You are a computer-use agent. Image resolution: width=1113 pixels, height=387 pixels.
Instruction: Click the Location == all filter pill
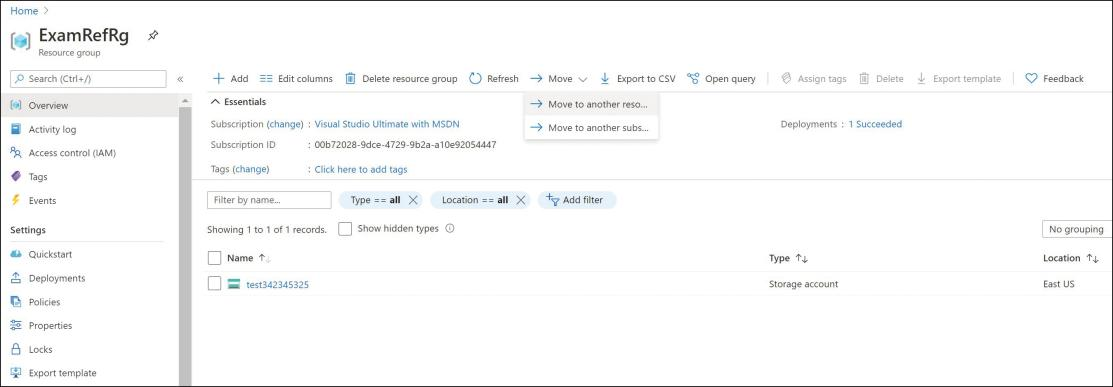481,200
